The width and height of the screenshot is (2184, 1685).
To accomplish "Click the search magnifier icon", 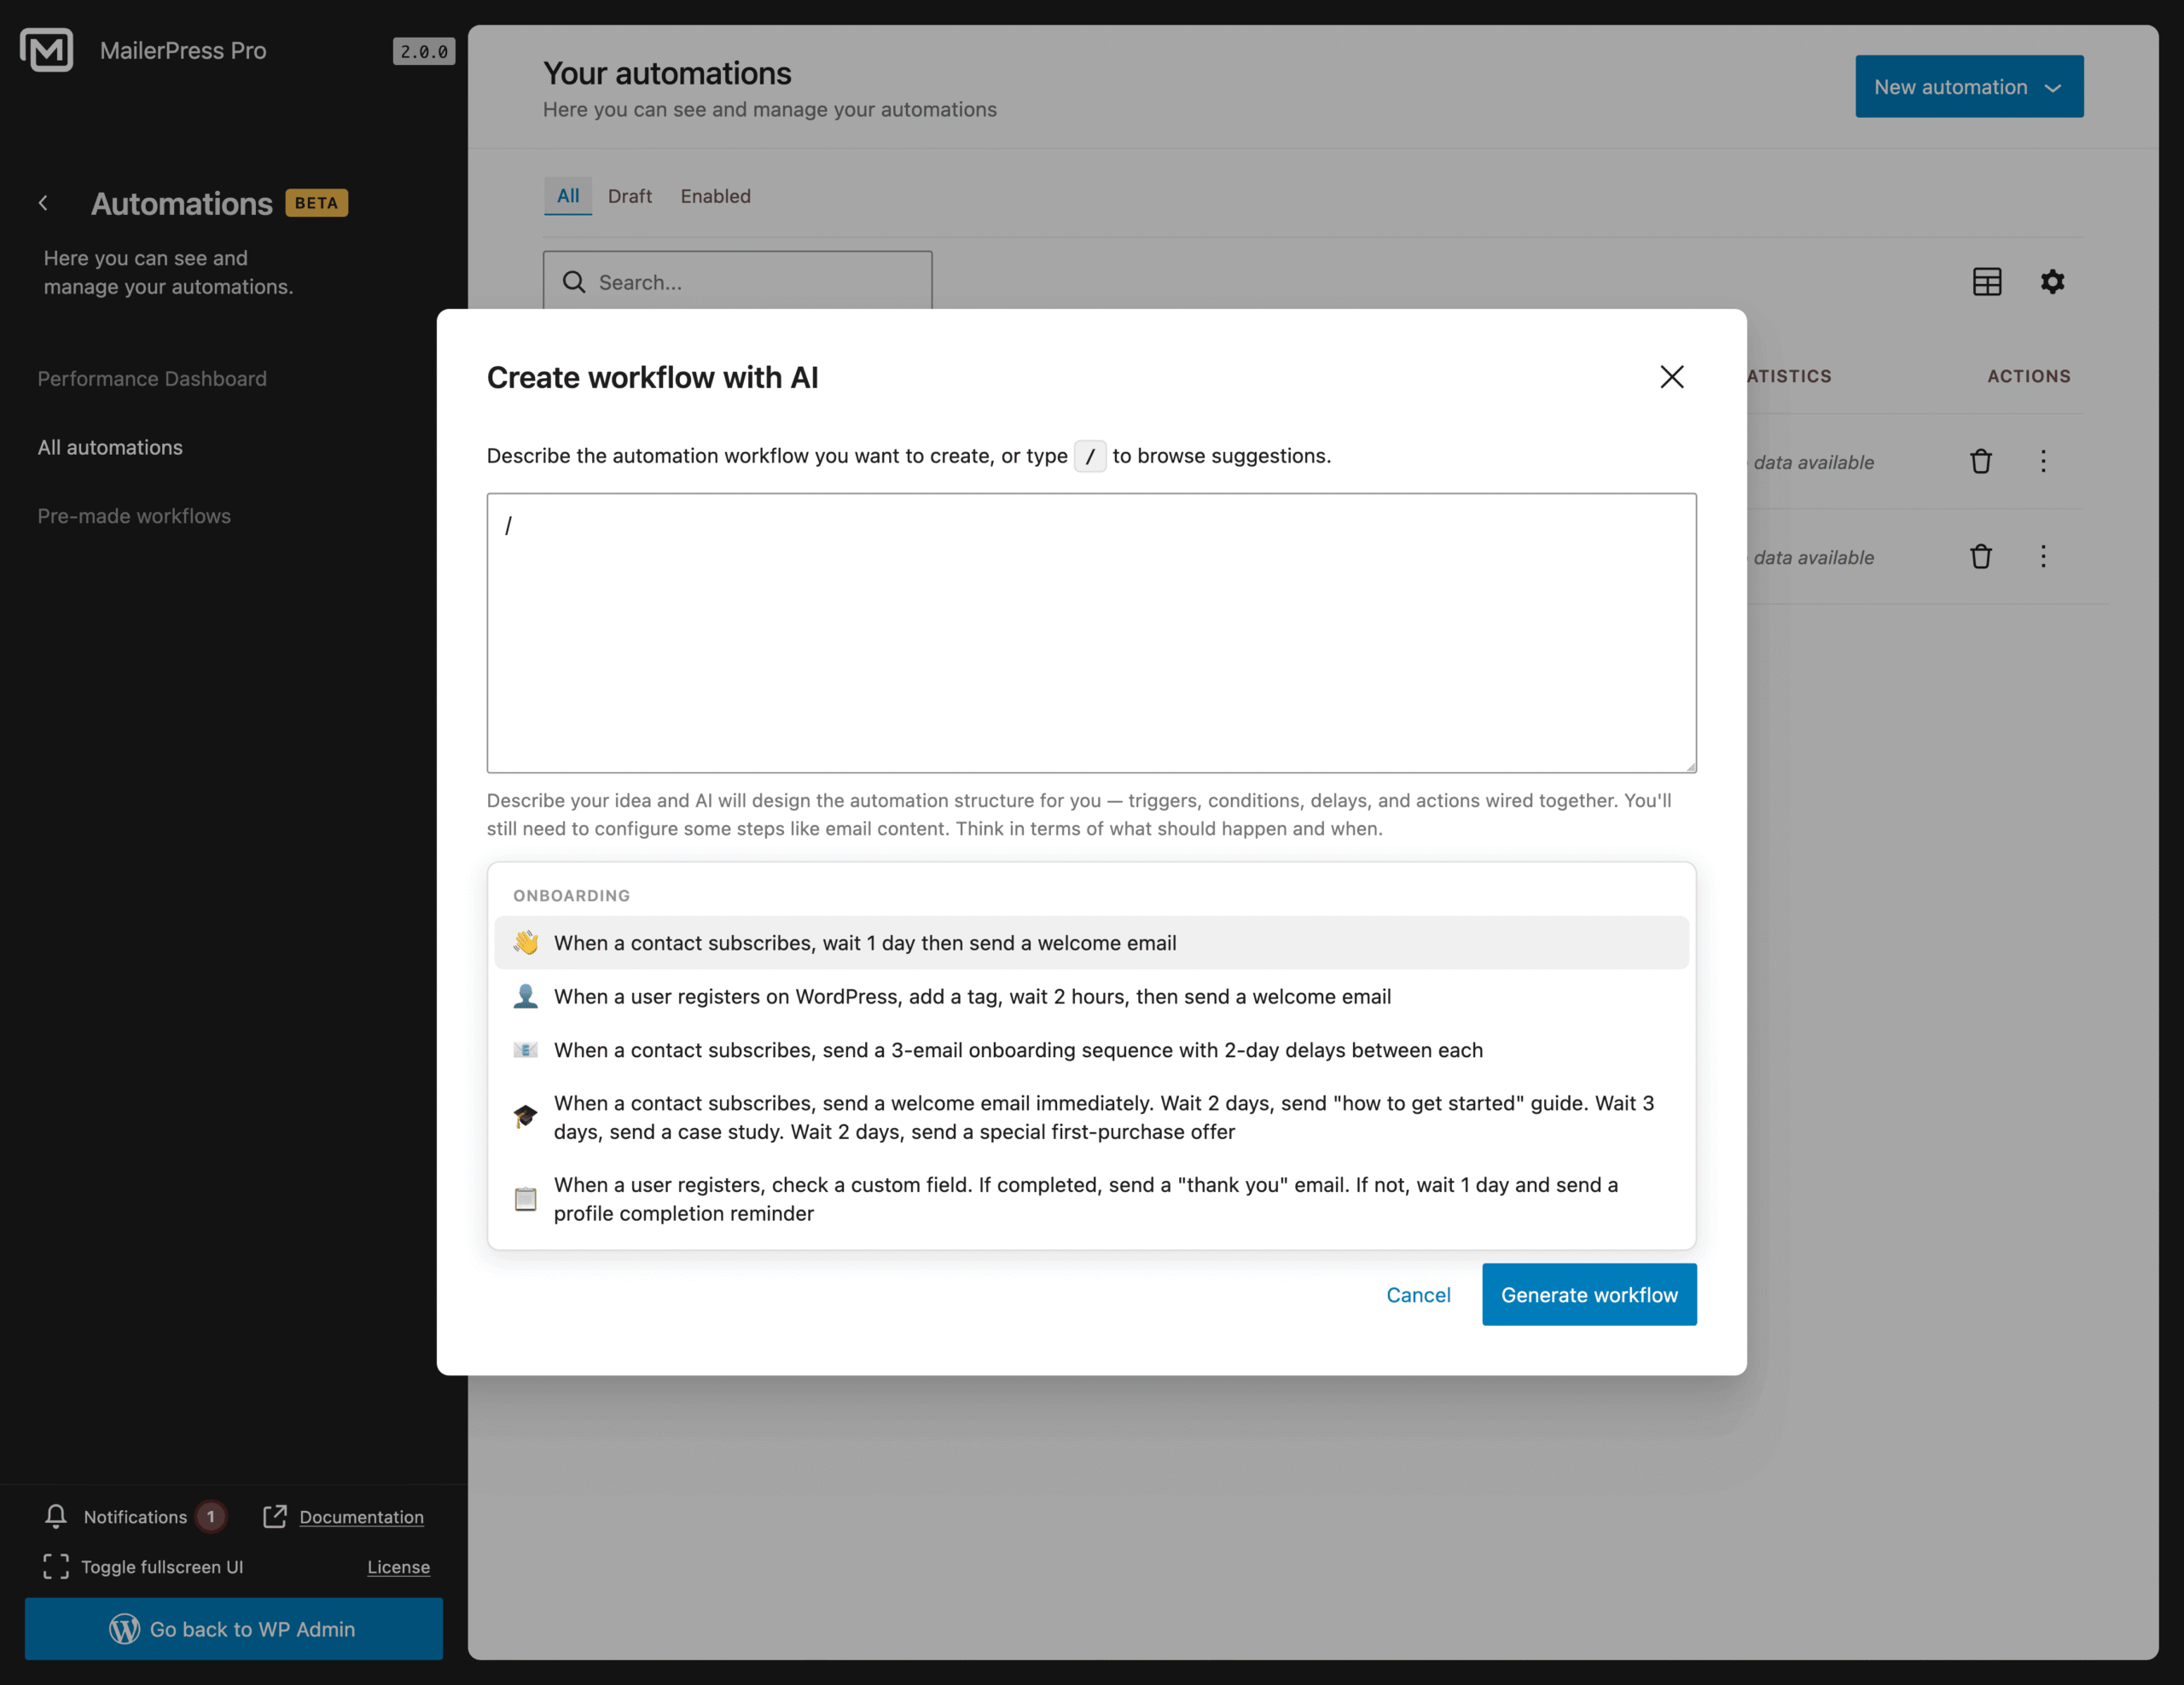I will point(574,282).
